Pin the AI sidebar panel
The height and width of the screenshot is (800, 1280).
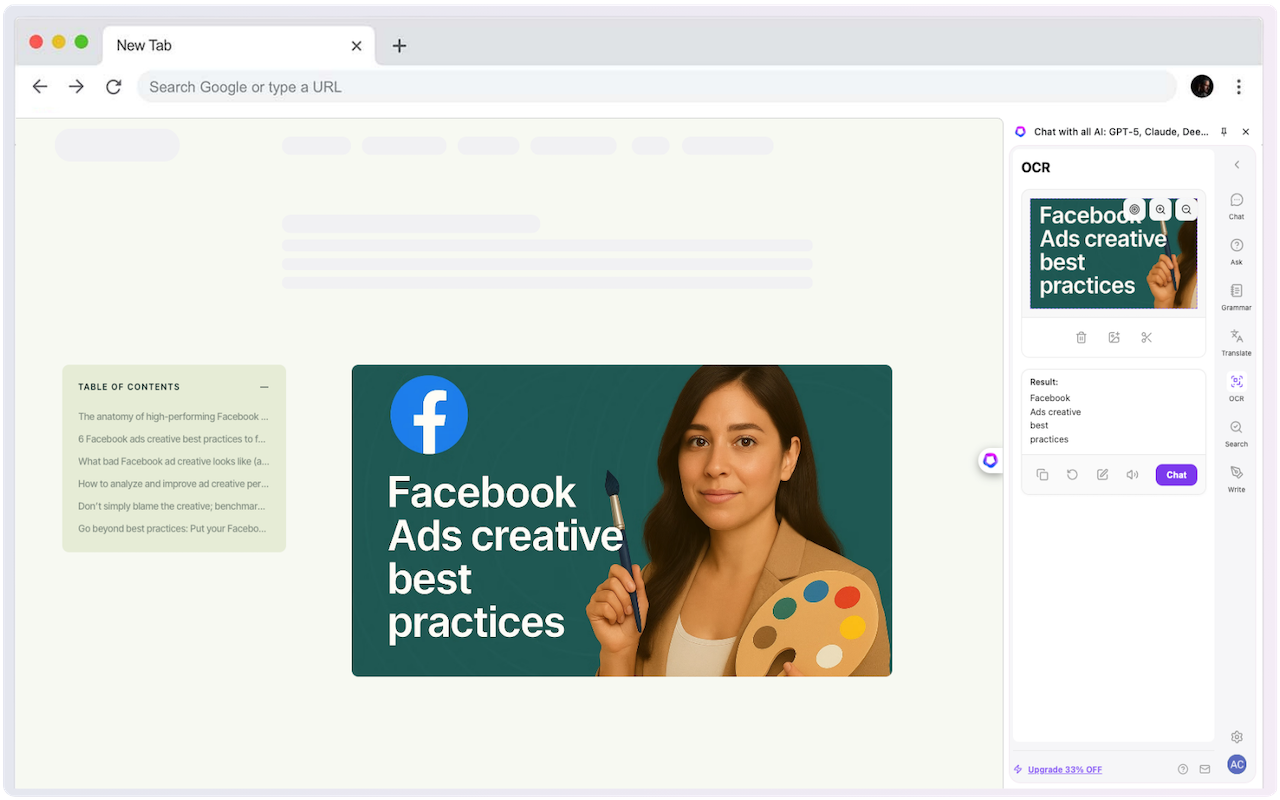[1224, 132]
